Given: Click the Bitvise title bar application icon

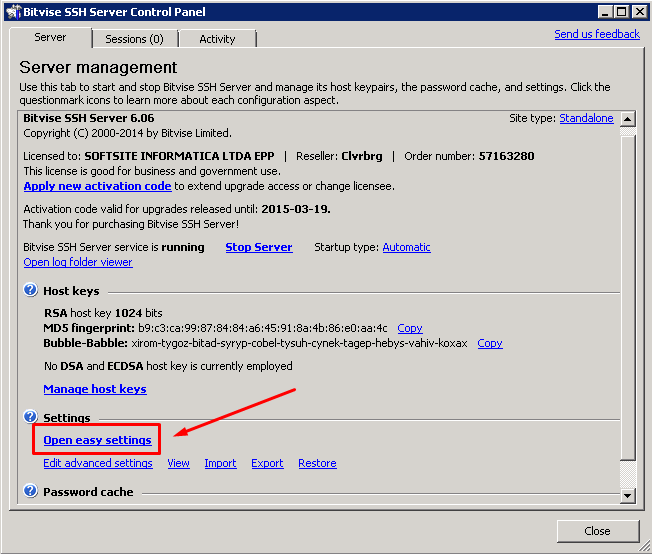Looking at the screenshot, I should tap(12, 12).
